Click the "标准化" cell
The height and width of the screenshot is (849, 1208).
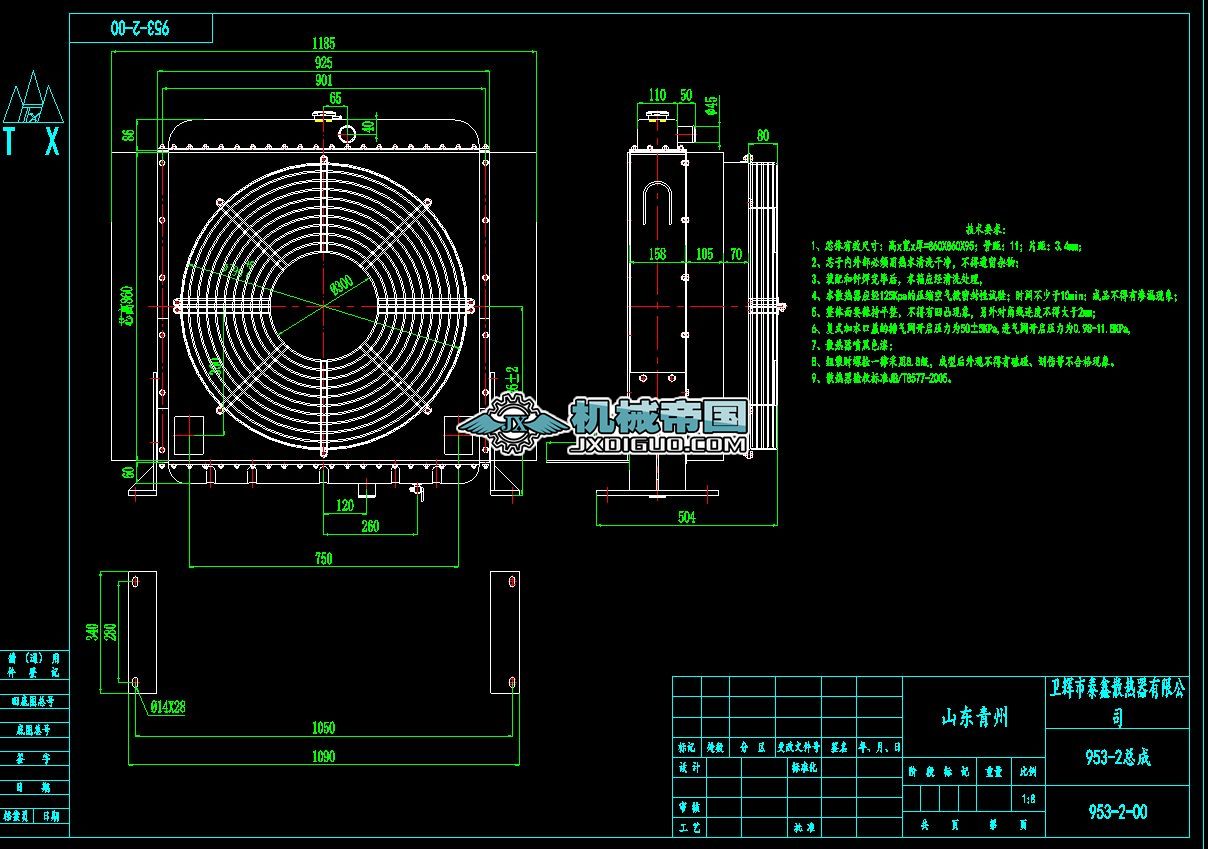pyautogui.click(x=804, y=769)
